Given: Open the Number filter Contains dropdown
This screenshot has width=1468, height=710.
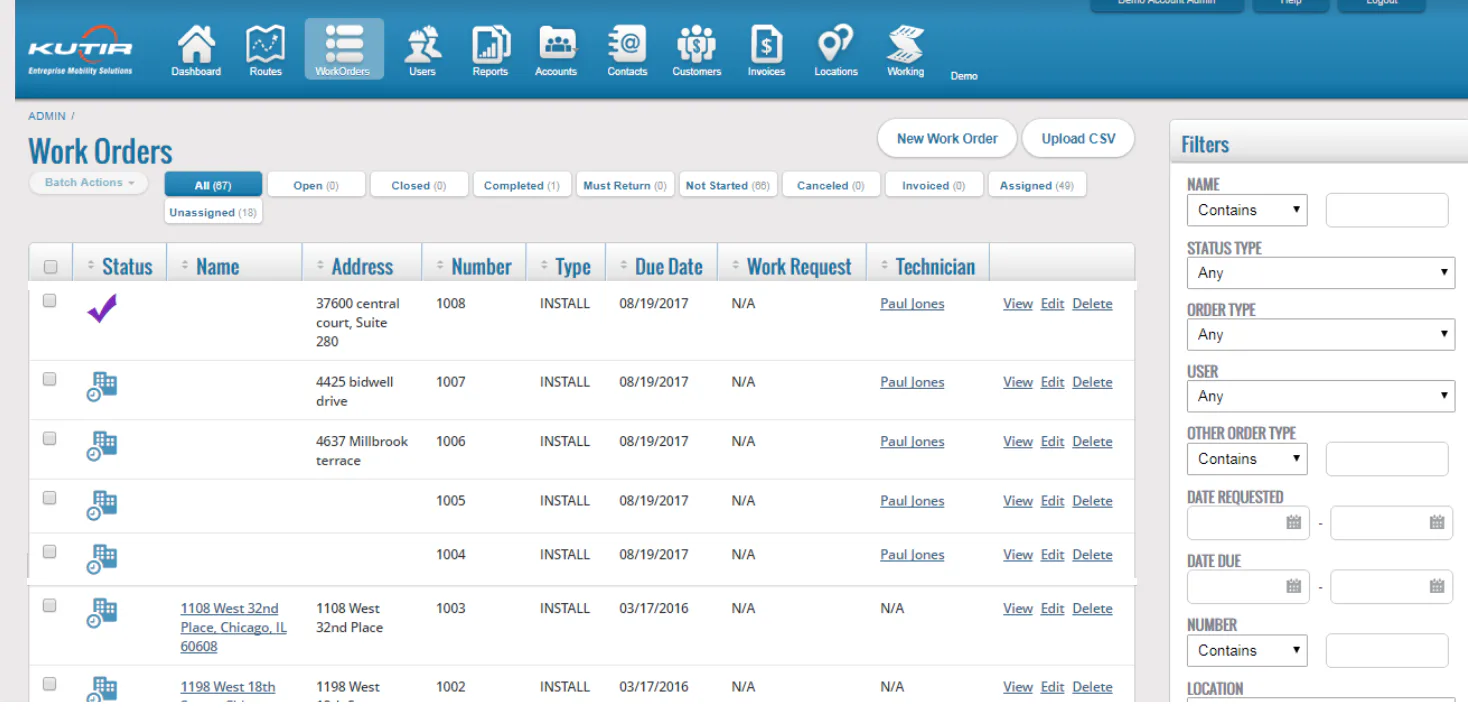Looking at the screenshot, I should 1247,650.
